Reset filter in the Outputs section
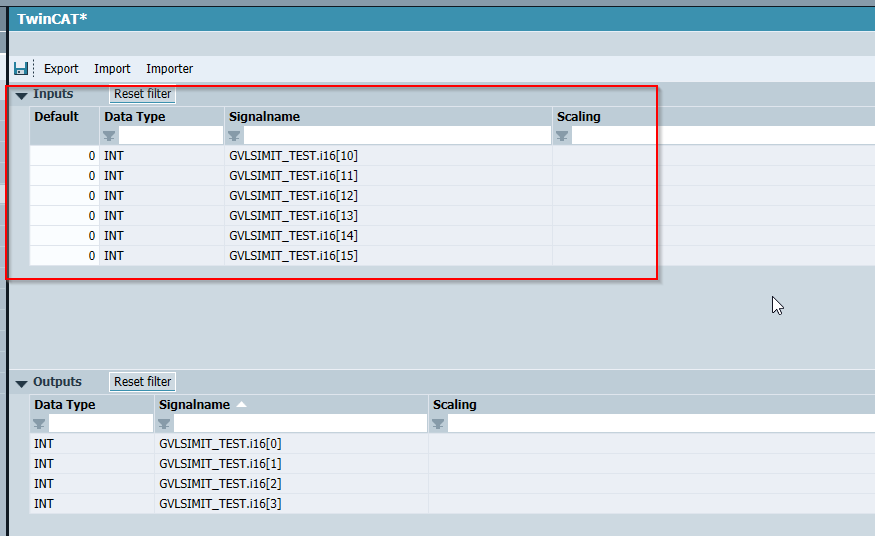 (142, 382)
